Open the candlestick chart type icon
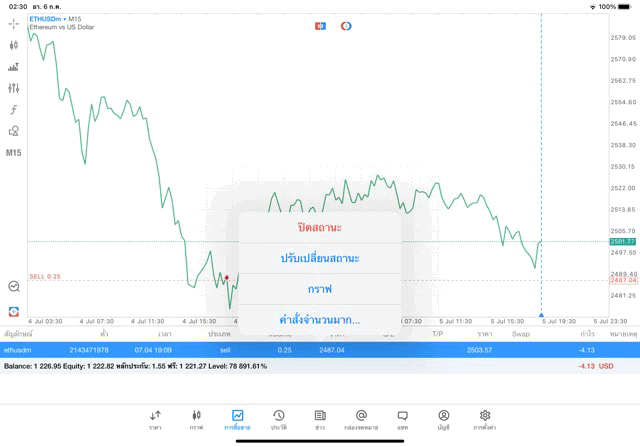This screenshot has width=640, height=447. (x=14, y=45)
